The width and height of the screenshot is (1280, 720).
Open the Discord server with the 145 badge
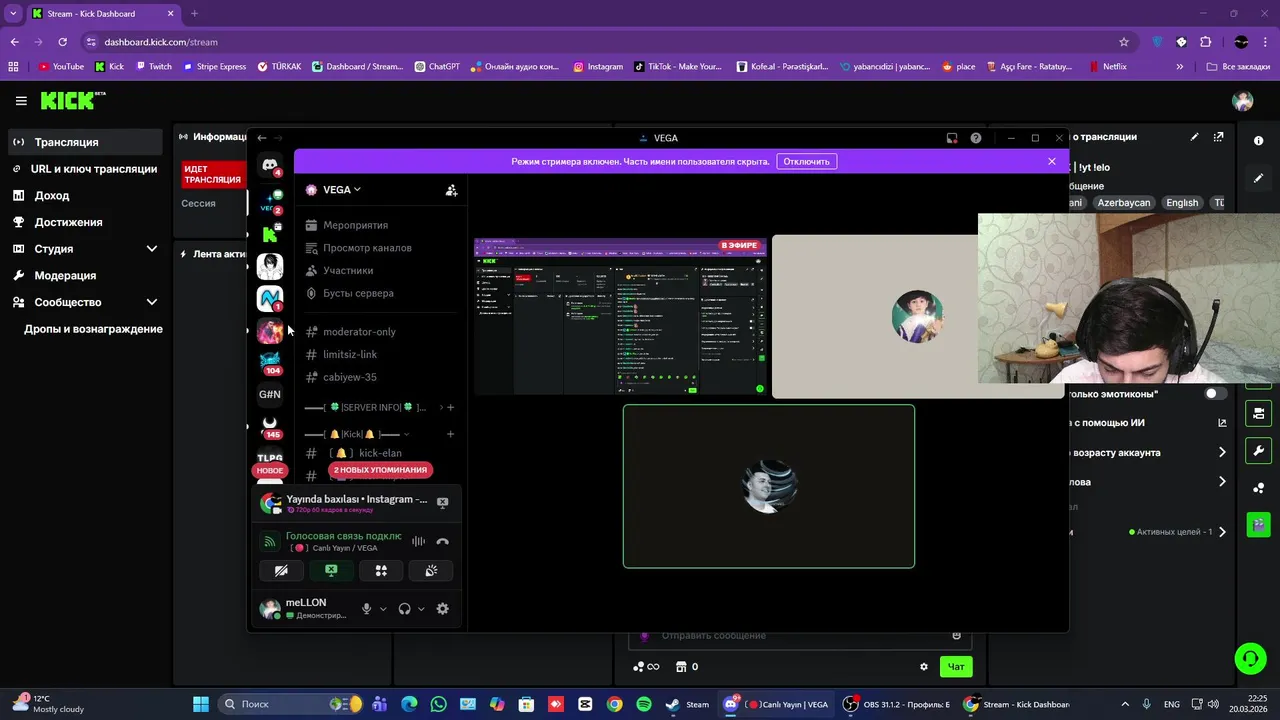[x=270, y=426]
